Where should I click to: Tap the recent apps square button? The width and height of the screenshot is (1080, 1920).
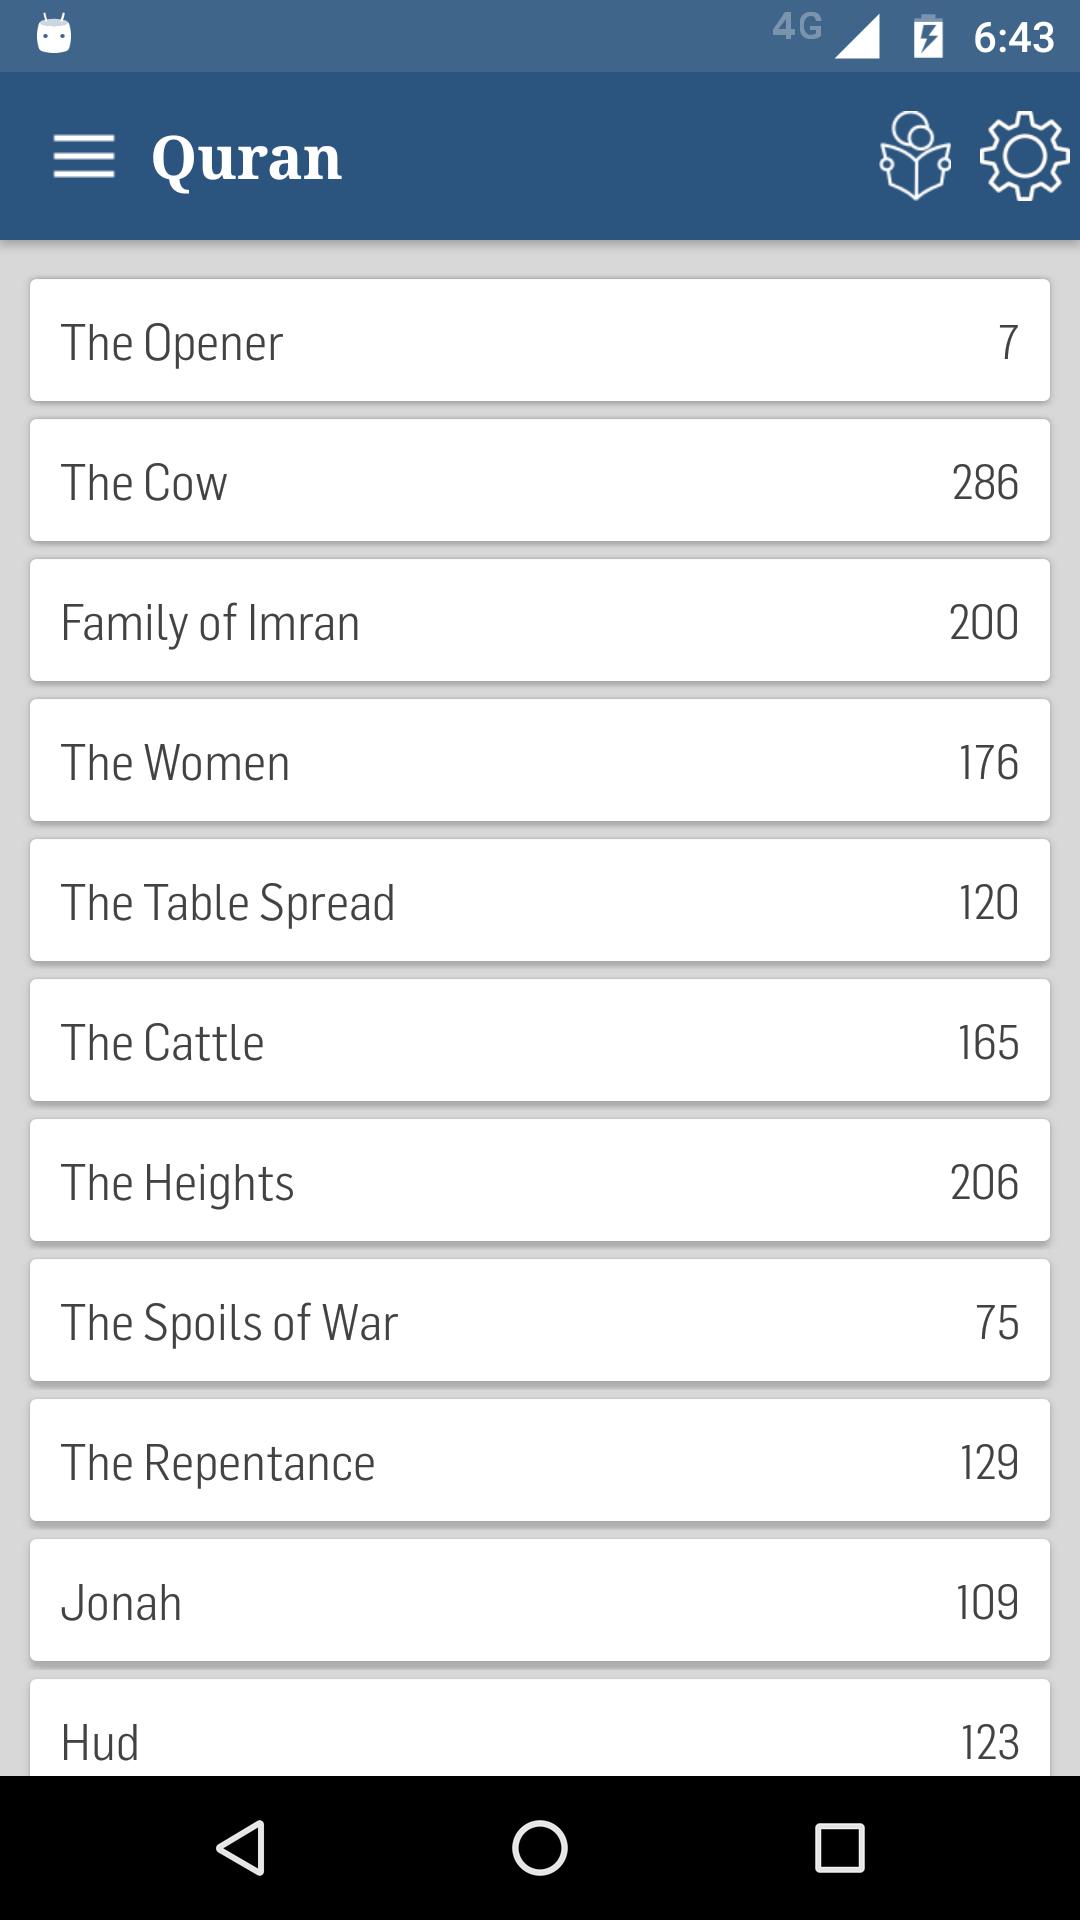pyautogui.click(x=839, y=1847)
